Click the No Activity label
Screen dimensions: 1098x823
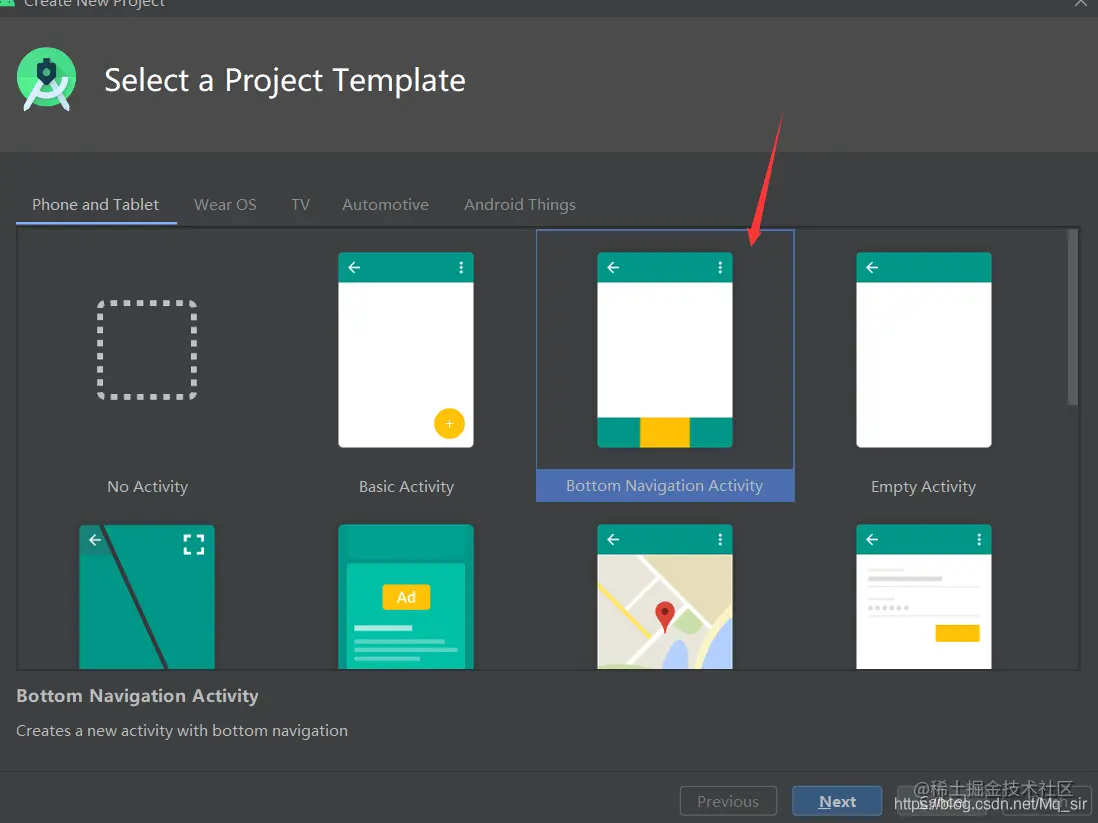click(x=148, y=487)
